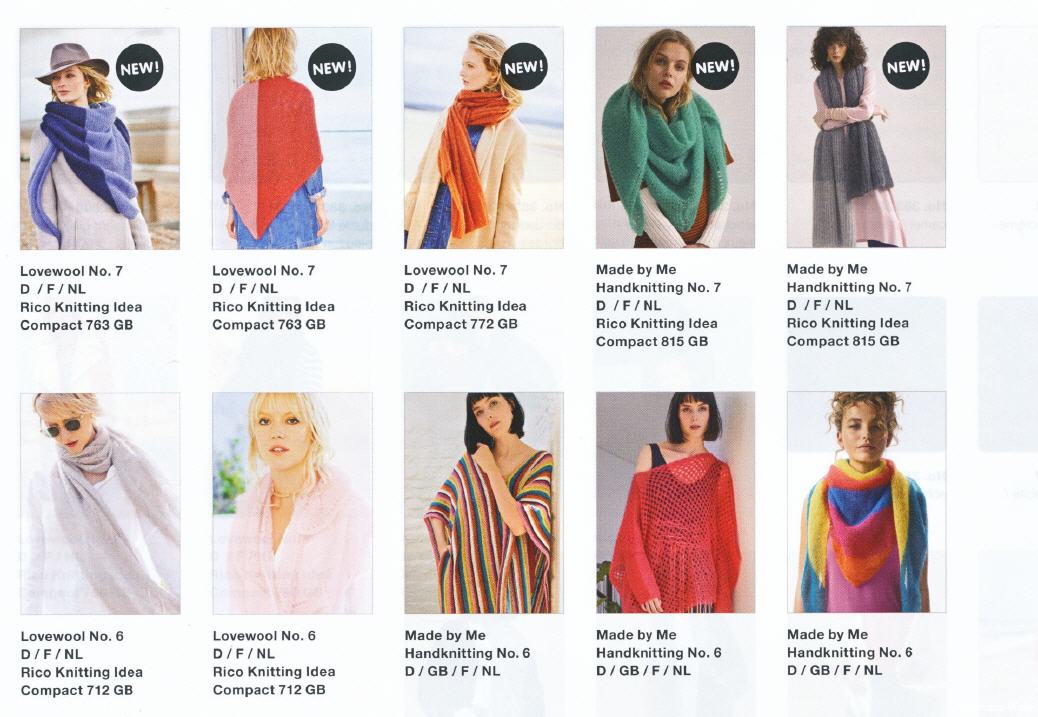Click Handknitting No. 6 caption under striped poncho

tap(467, 653)
